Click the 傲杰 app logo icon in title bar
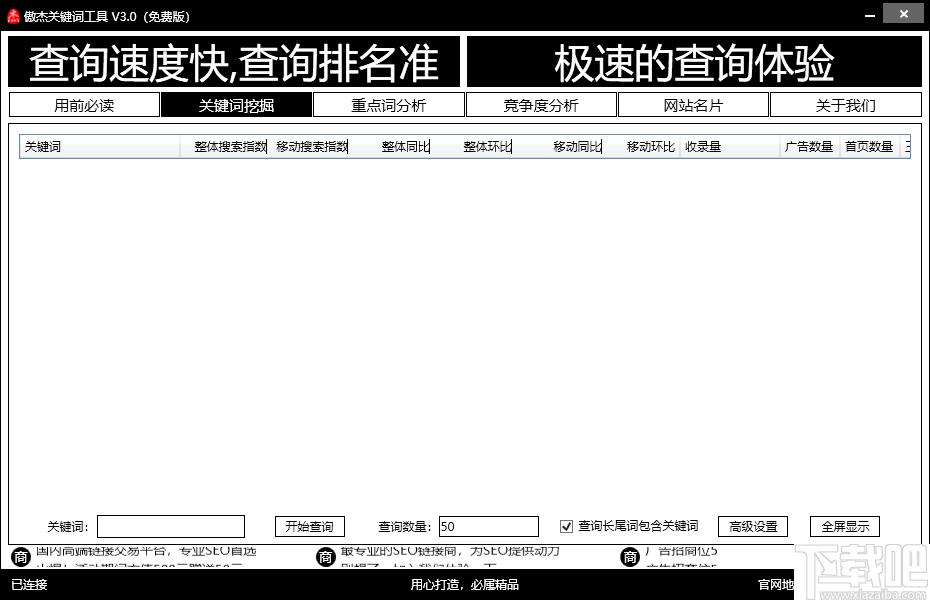The width and height of the screenshot is (930, 600). pos(13,16)
